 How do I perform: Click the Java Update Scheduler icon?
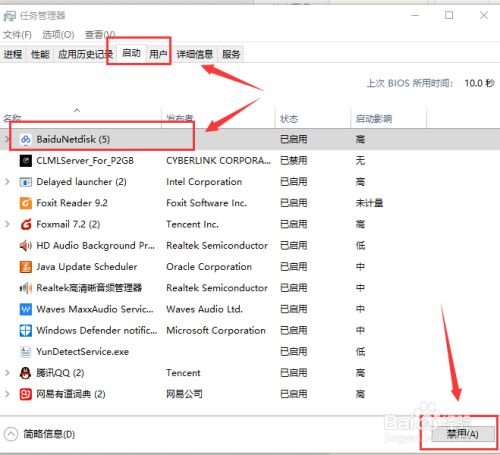click(26, 267)
